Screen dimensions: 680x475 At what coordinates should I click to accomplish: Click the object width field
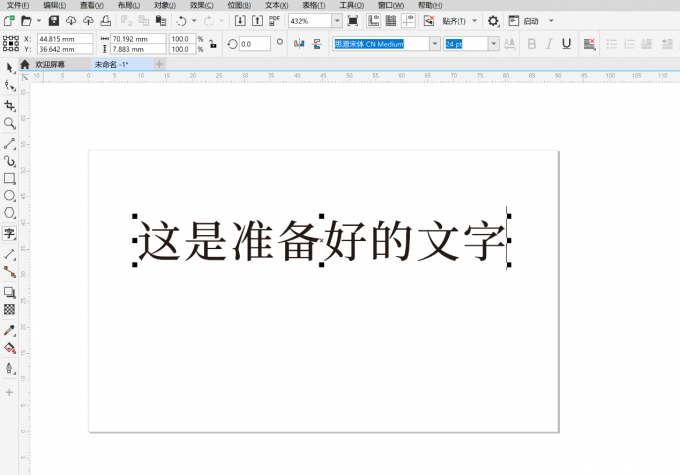pos(138,39)
